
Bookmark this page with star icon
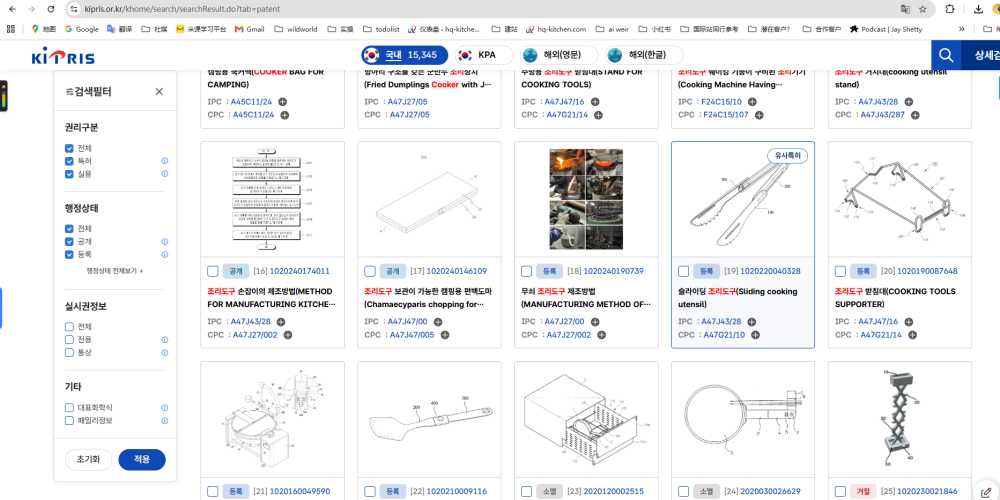click(x=923, y=10)
